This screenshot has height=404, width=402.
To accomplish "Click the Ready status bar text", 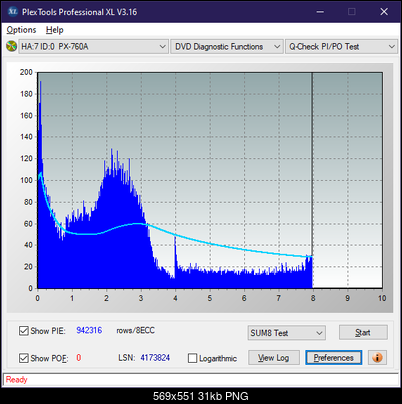I will point(16,380).
